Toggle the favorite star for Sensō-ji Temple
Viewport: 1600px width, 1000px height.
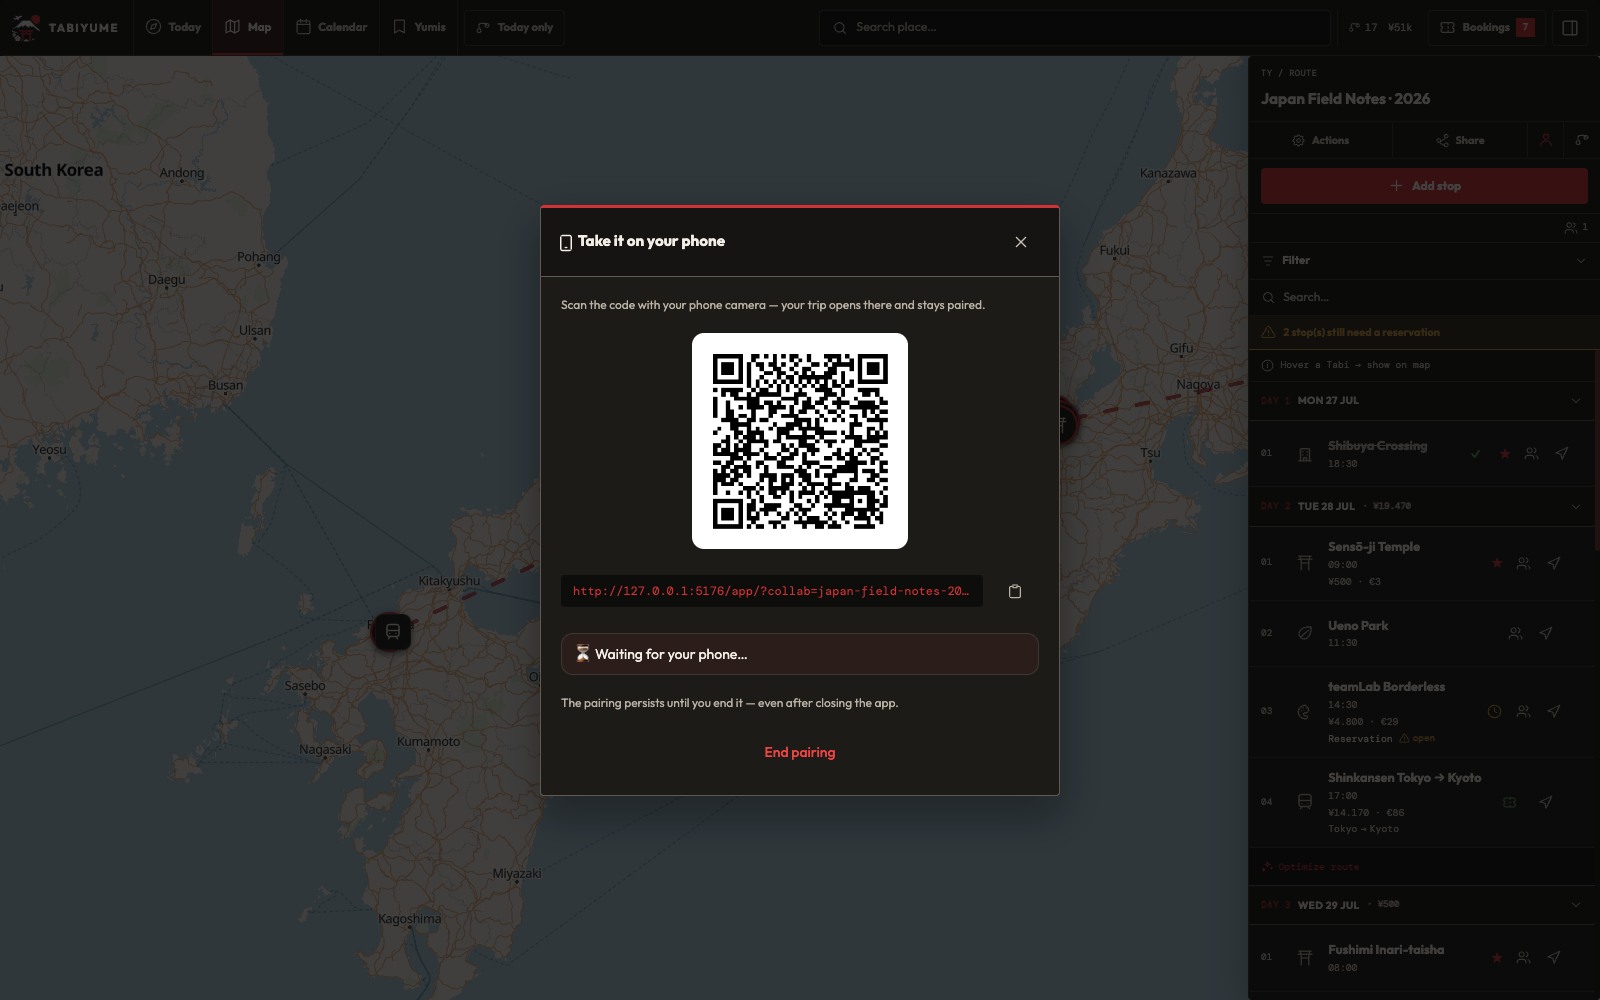click(1497, 563)
